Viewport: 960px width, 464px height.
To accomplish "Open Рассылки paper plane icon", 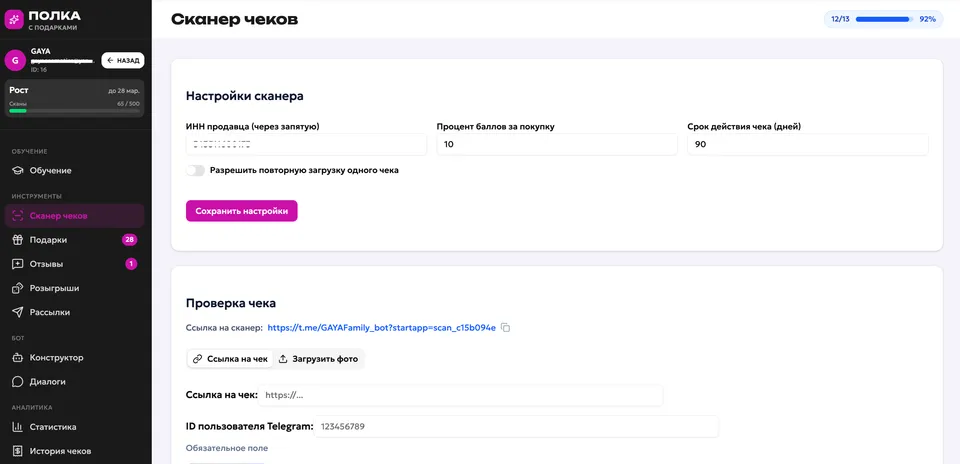I will pos(17,312).
